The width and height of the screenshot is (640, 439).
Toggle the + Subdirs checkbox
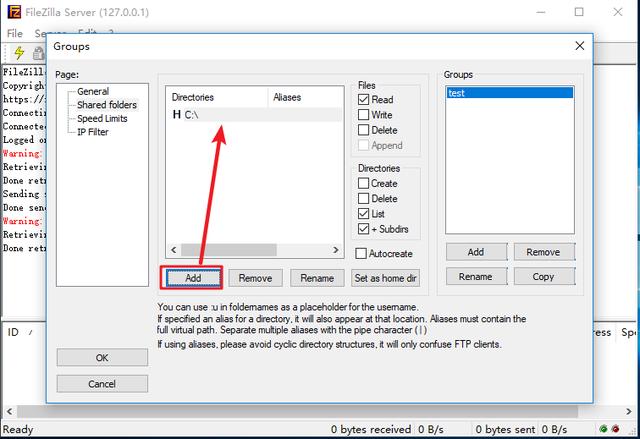(363, 229)
